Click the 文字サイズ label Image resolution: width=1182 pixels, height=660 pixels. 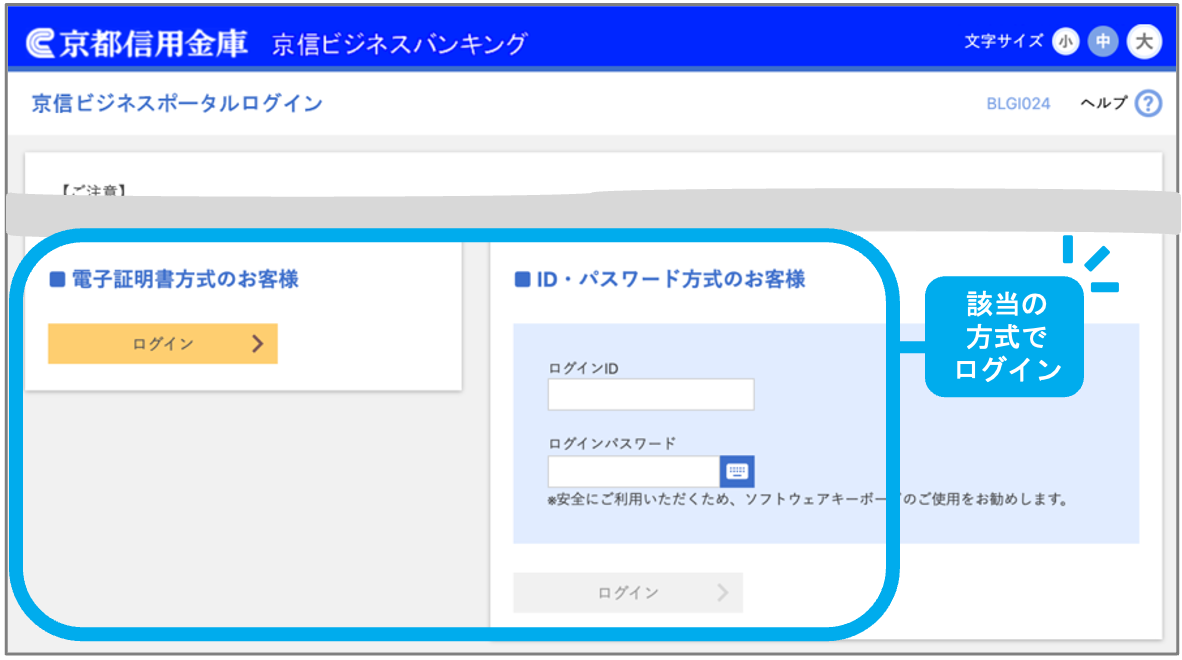point(1004,41)
